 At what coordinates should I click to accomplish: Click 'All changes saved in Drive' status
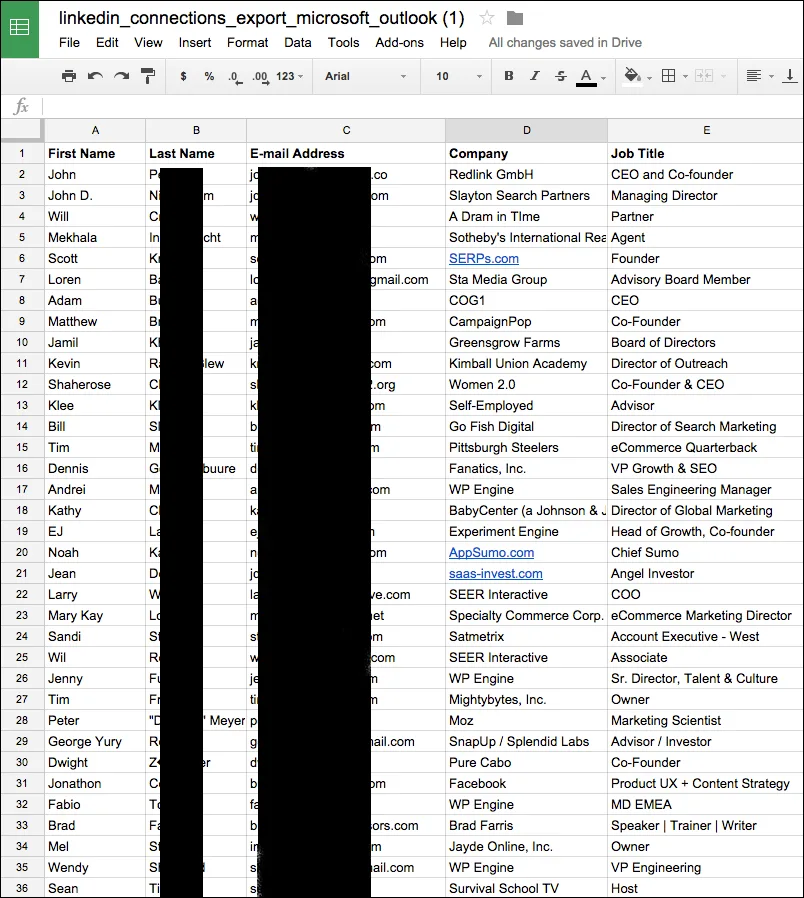565,42
